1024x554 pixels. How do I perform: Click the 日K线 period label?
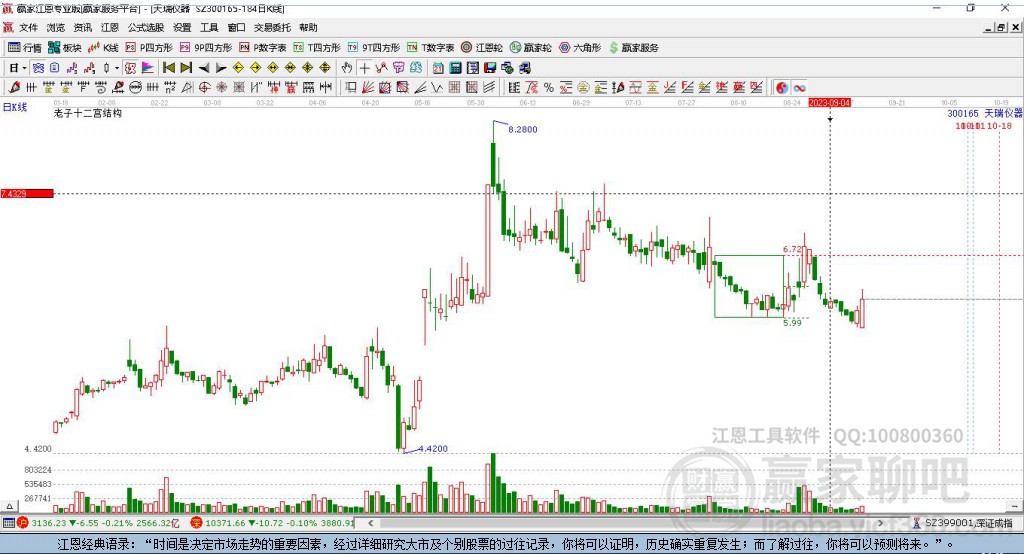[15, 107]
